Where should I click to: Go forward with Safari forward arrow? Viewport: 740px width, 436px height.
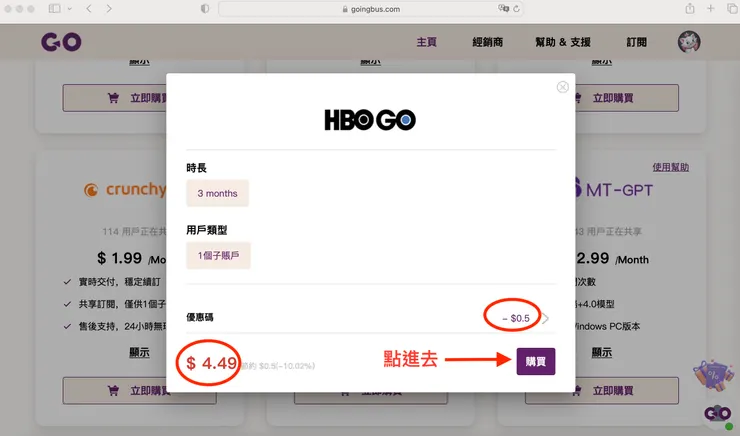(109, 8)
